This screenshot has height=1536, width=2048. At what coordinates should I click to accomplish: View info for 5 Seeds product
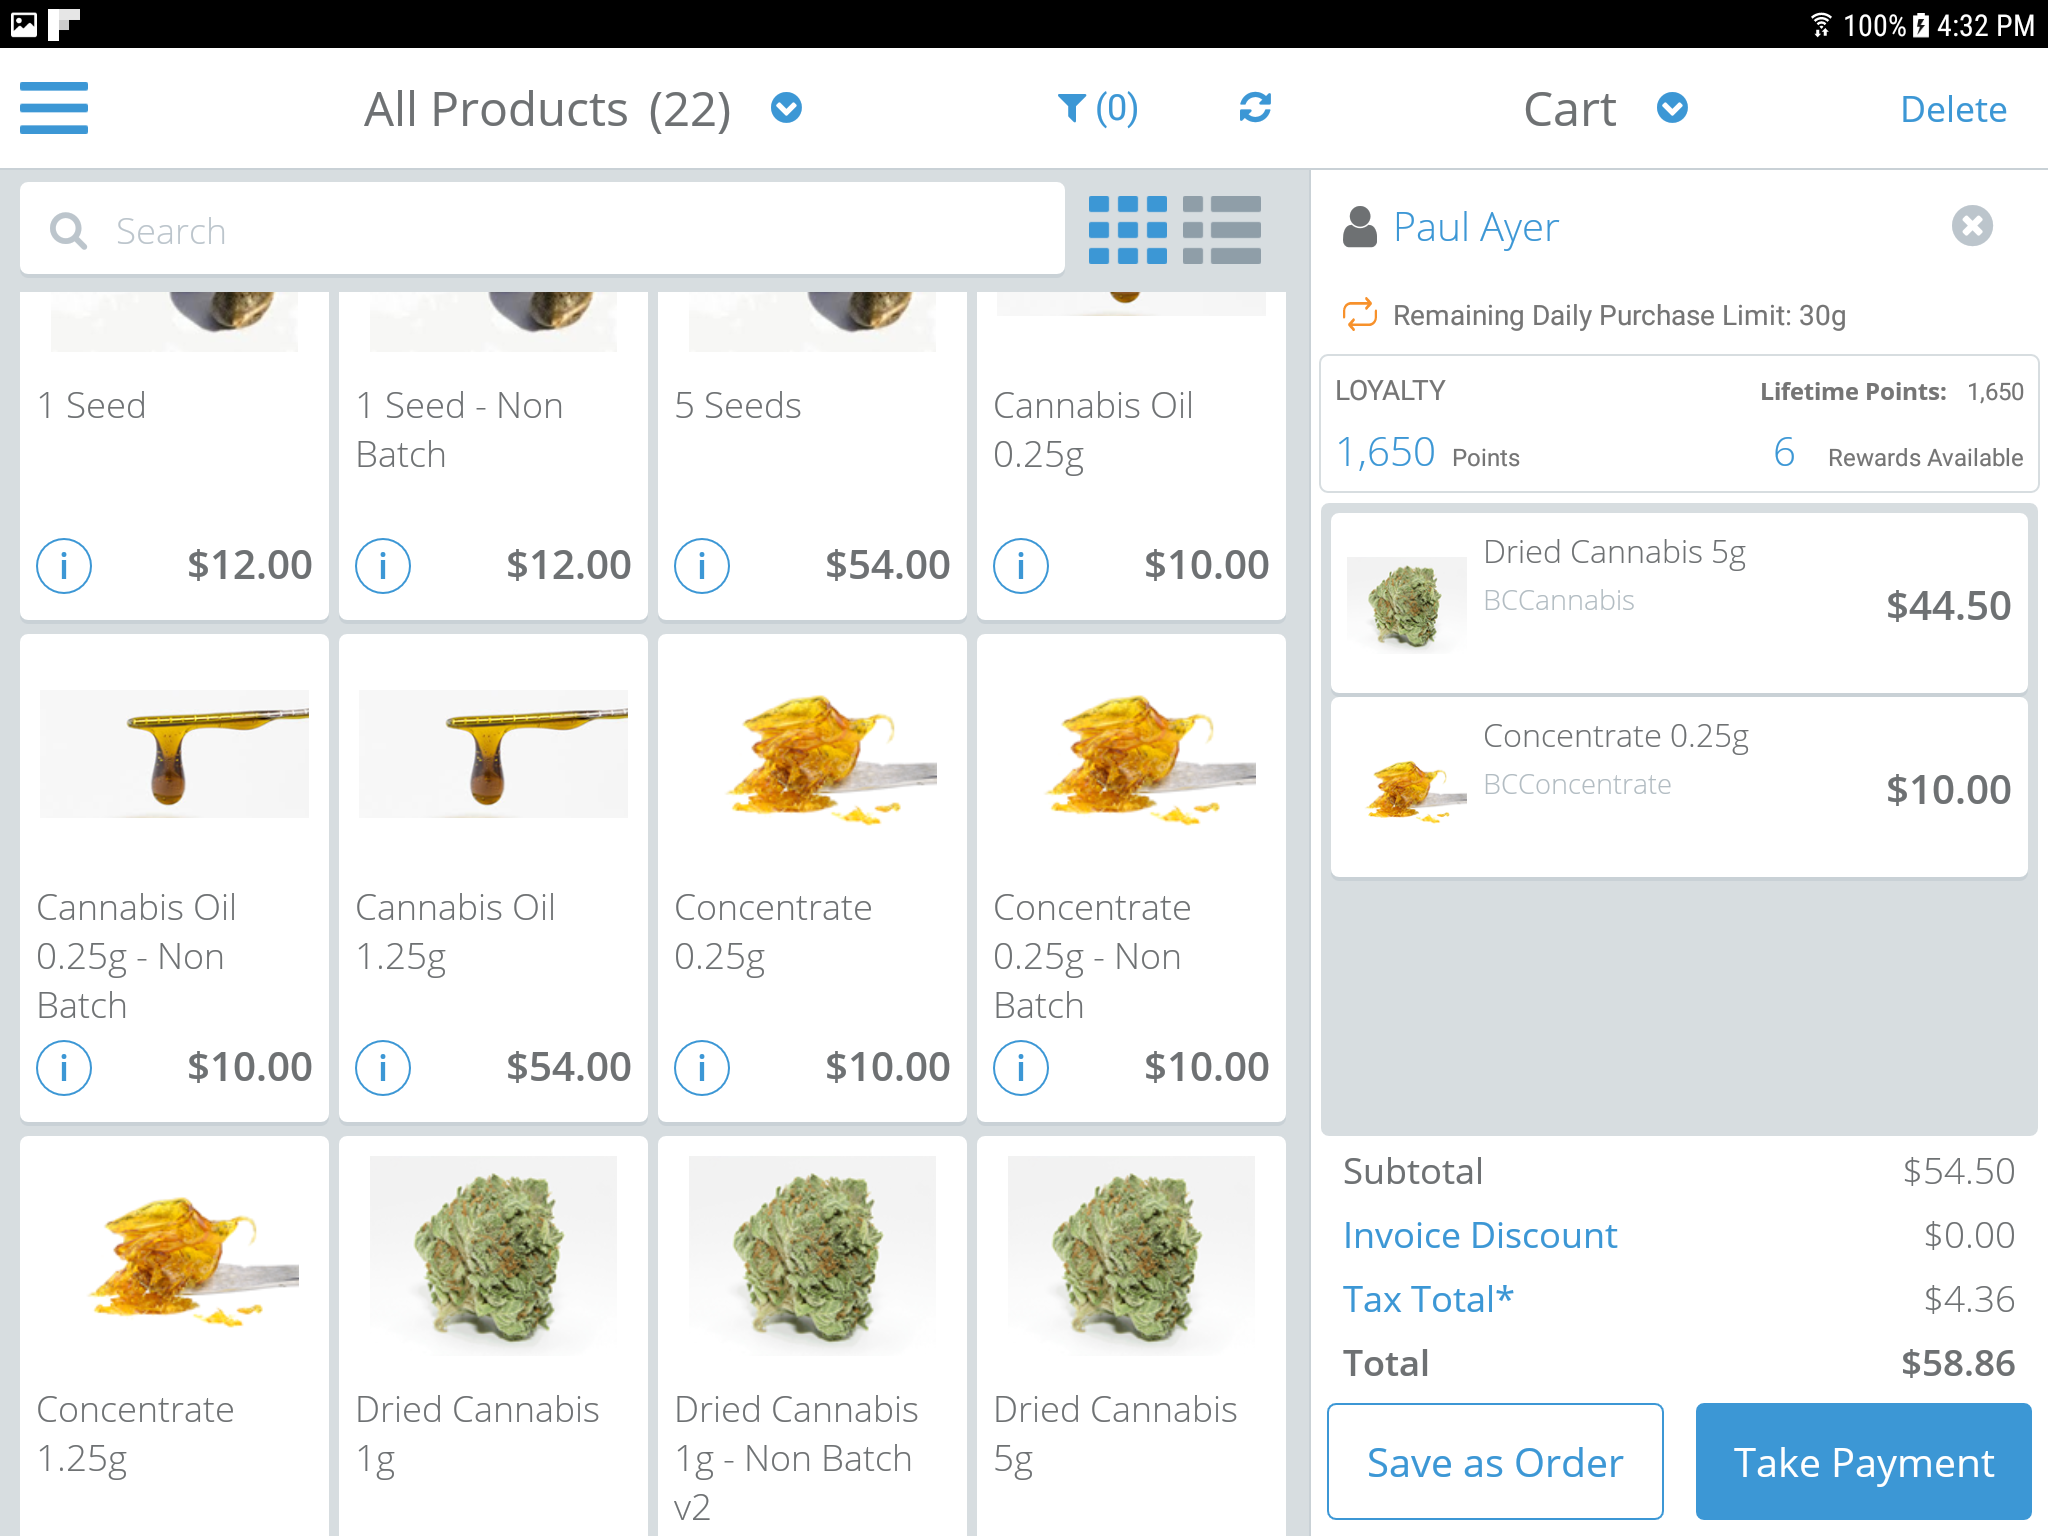coord(702,566)
